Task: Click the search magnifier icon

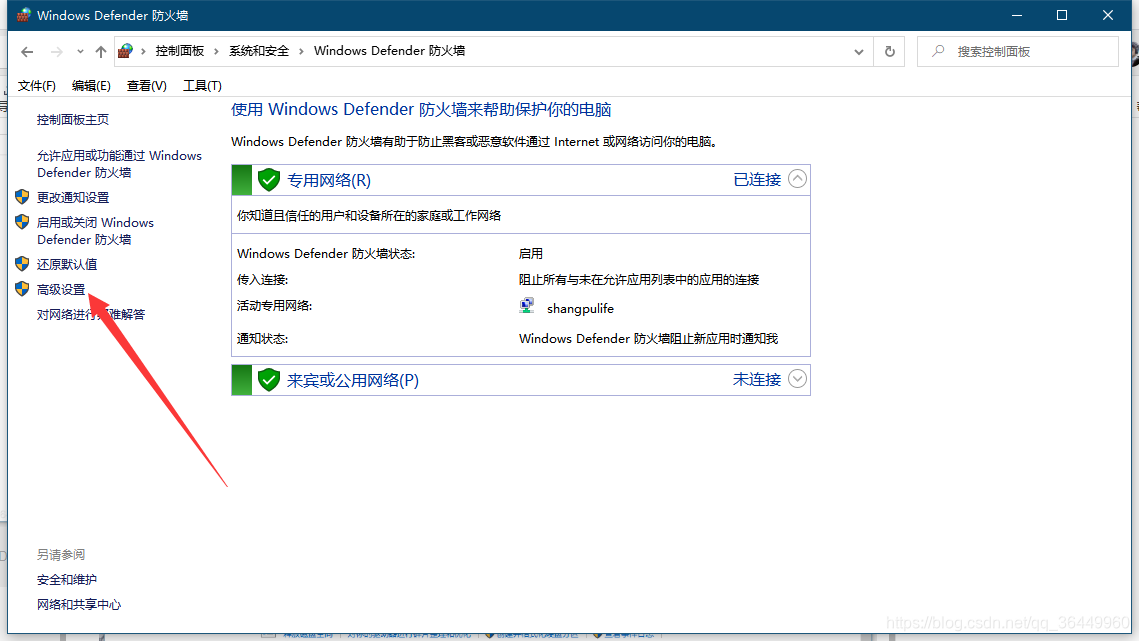Action: [x=939, y=52]
